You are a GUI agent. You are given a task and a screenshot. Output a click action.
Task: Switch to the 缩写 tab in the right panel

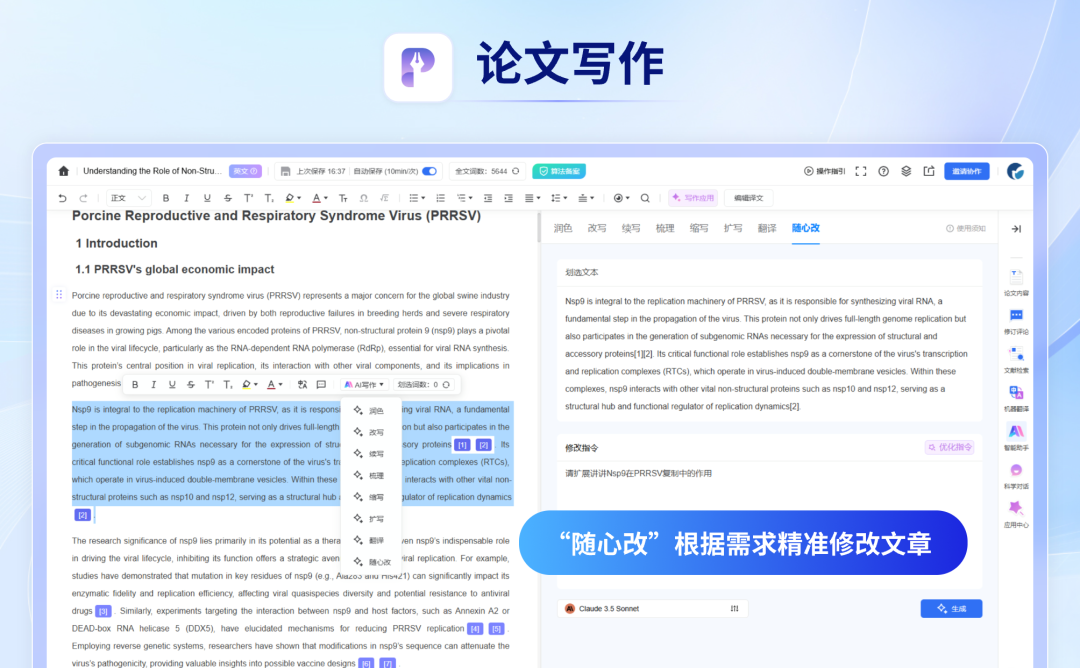pyautogui.click(x=698, y=229)
